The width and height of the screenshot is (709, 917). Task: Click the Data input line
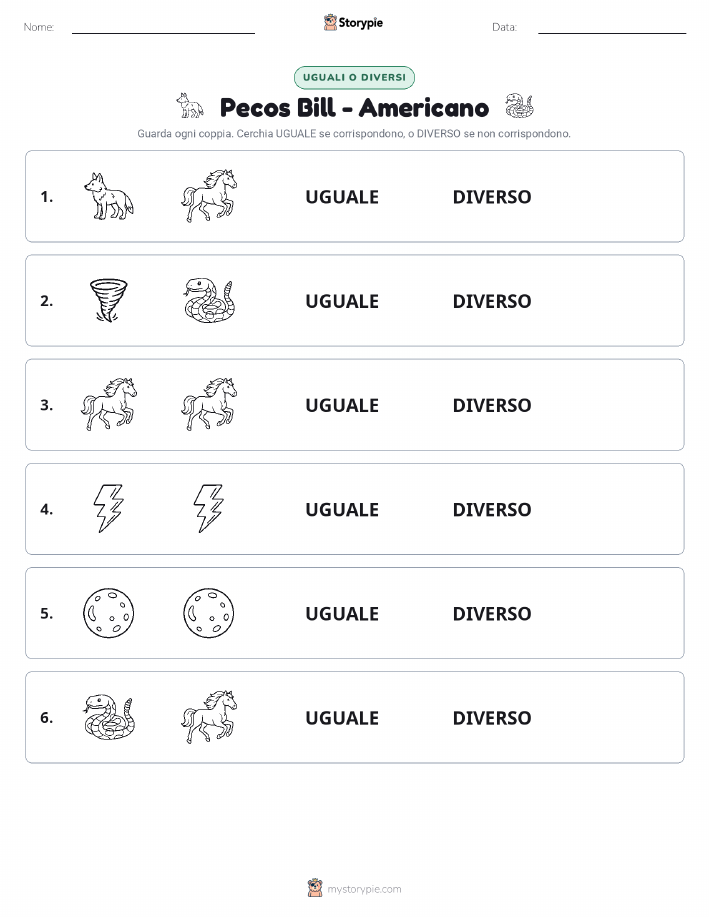(612, 28)
